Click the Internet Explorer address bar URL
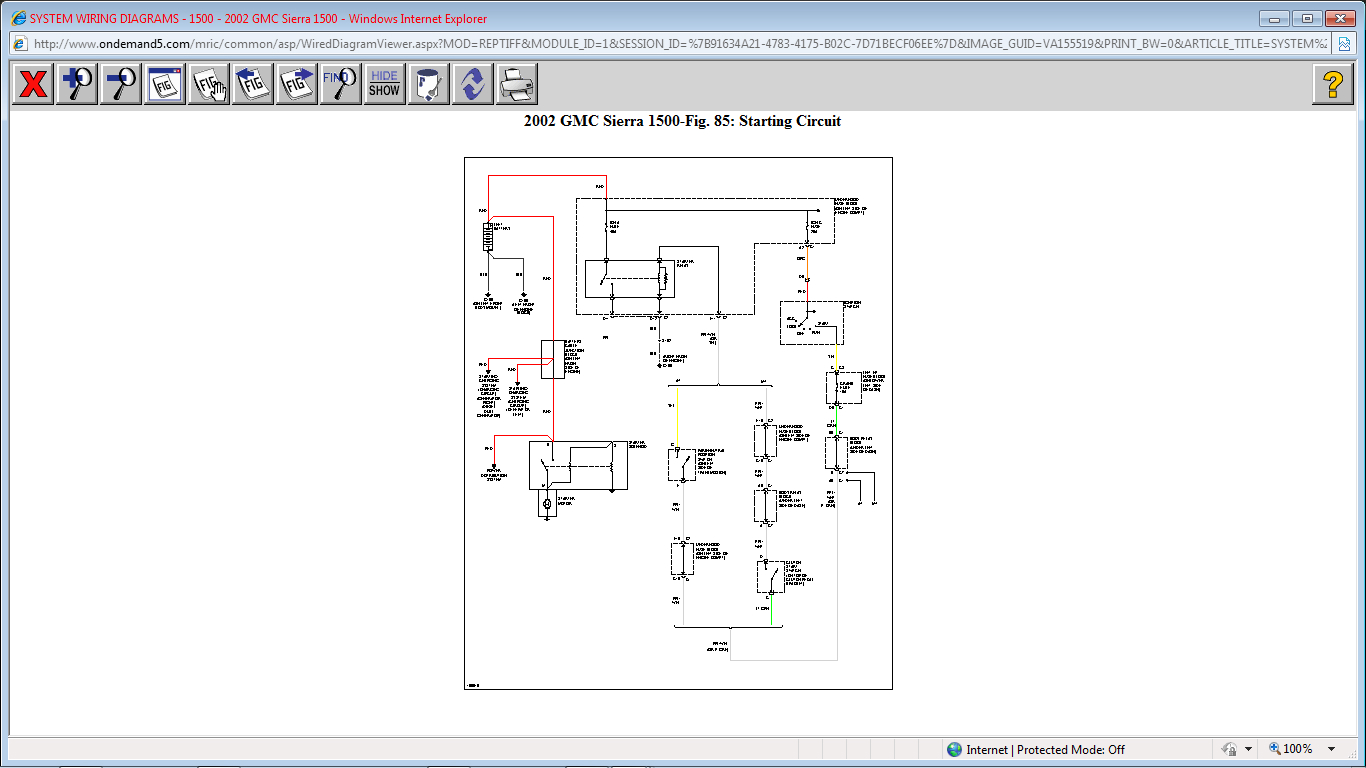Image resolution: width=1366 pixels, height=768 pixels. tap(680, 44)
